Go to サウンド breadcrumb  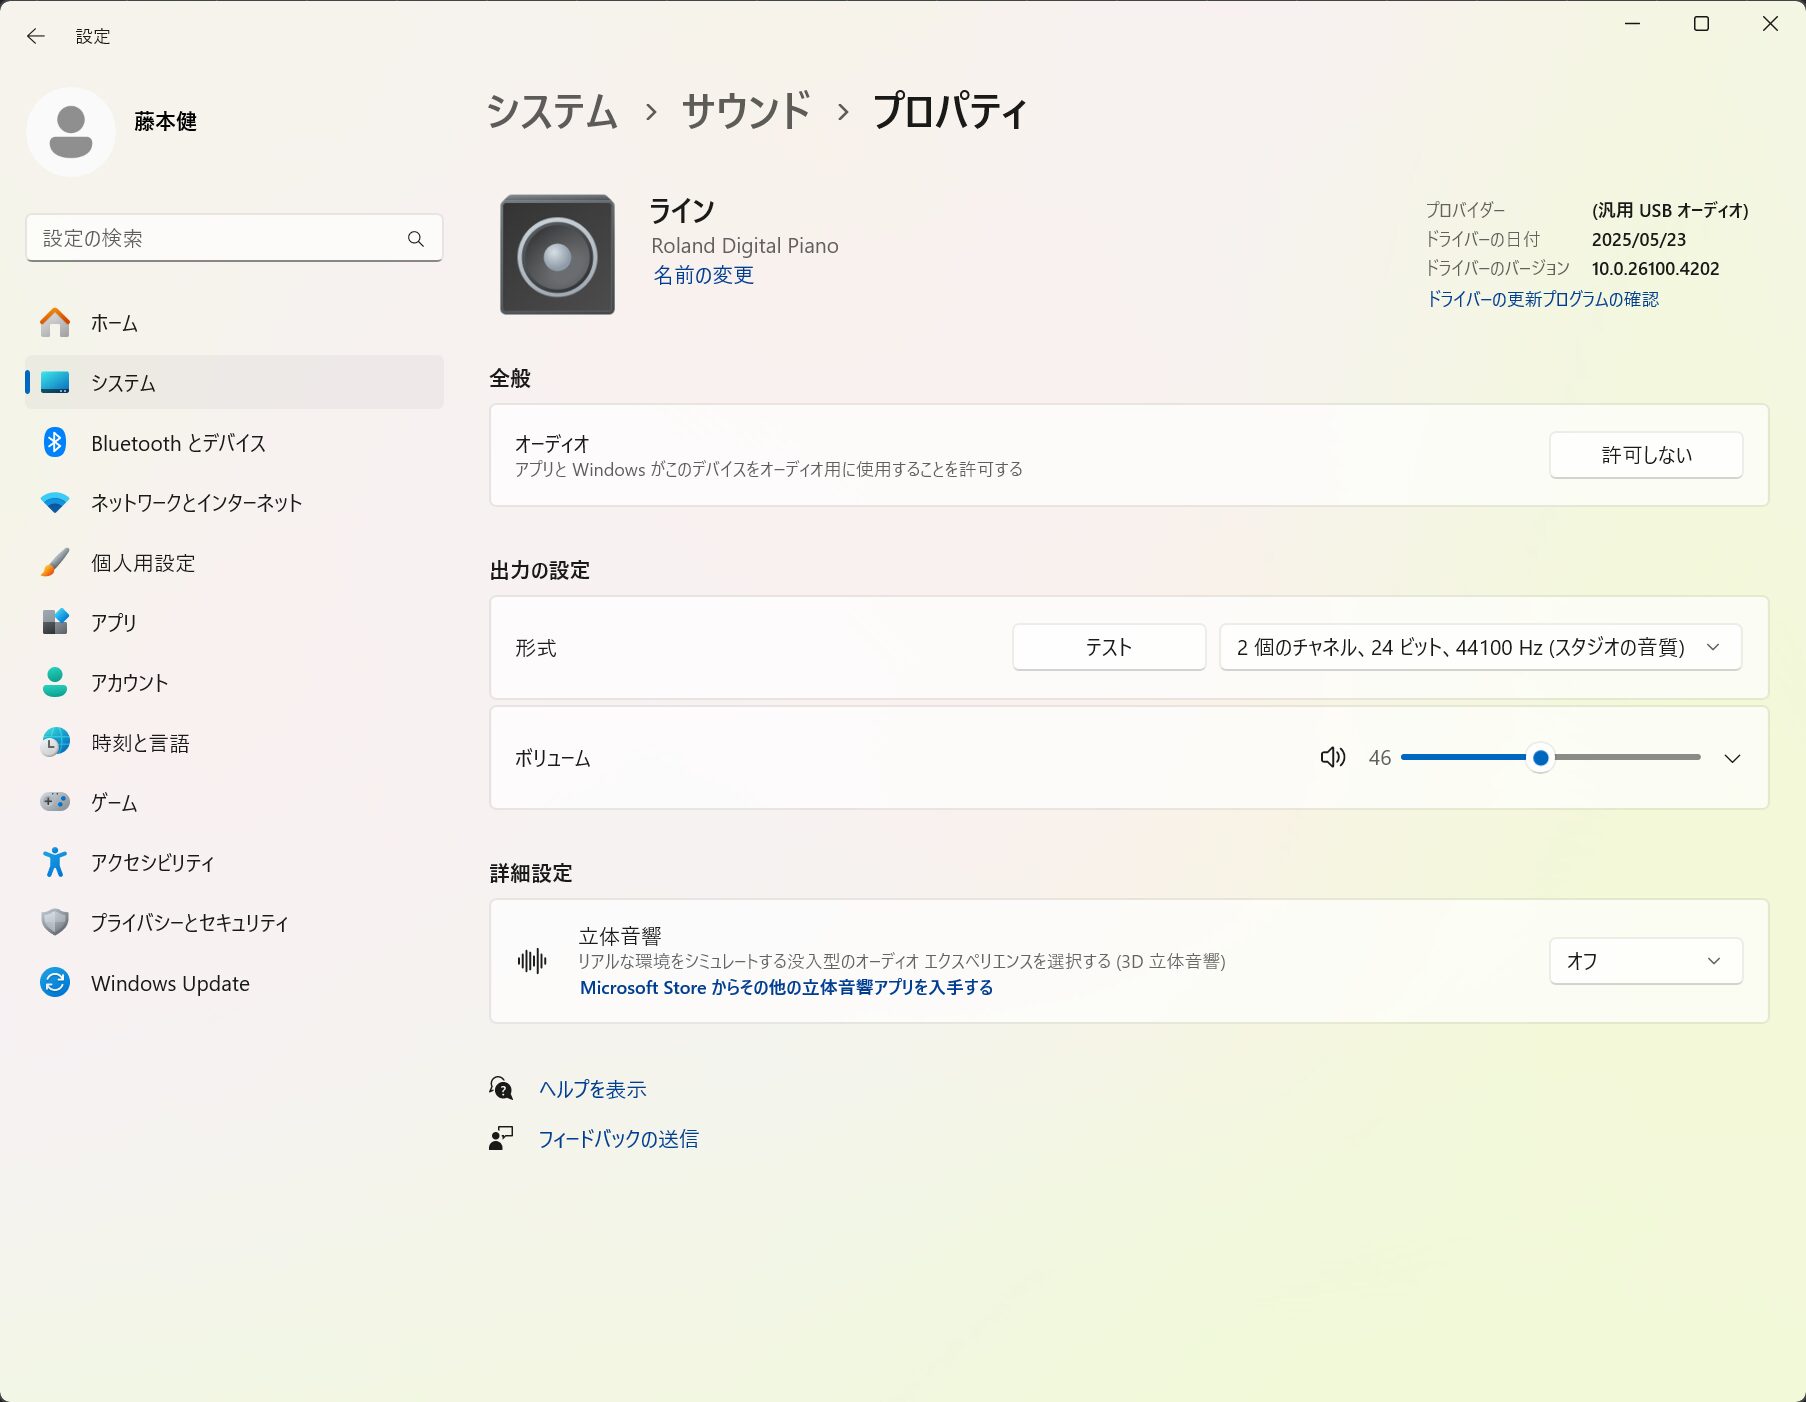pyautogui.click(x=746, y=111)
